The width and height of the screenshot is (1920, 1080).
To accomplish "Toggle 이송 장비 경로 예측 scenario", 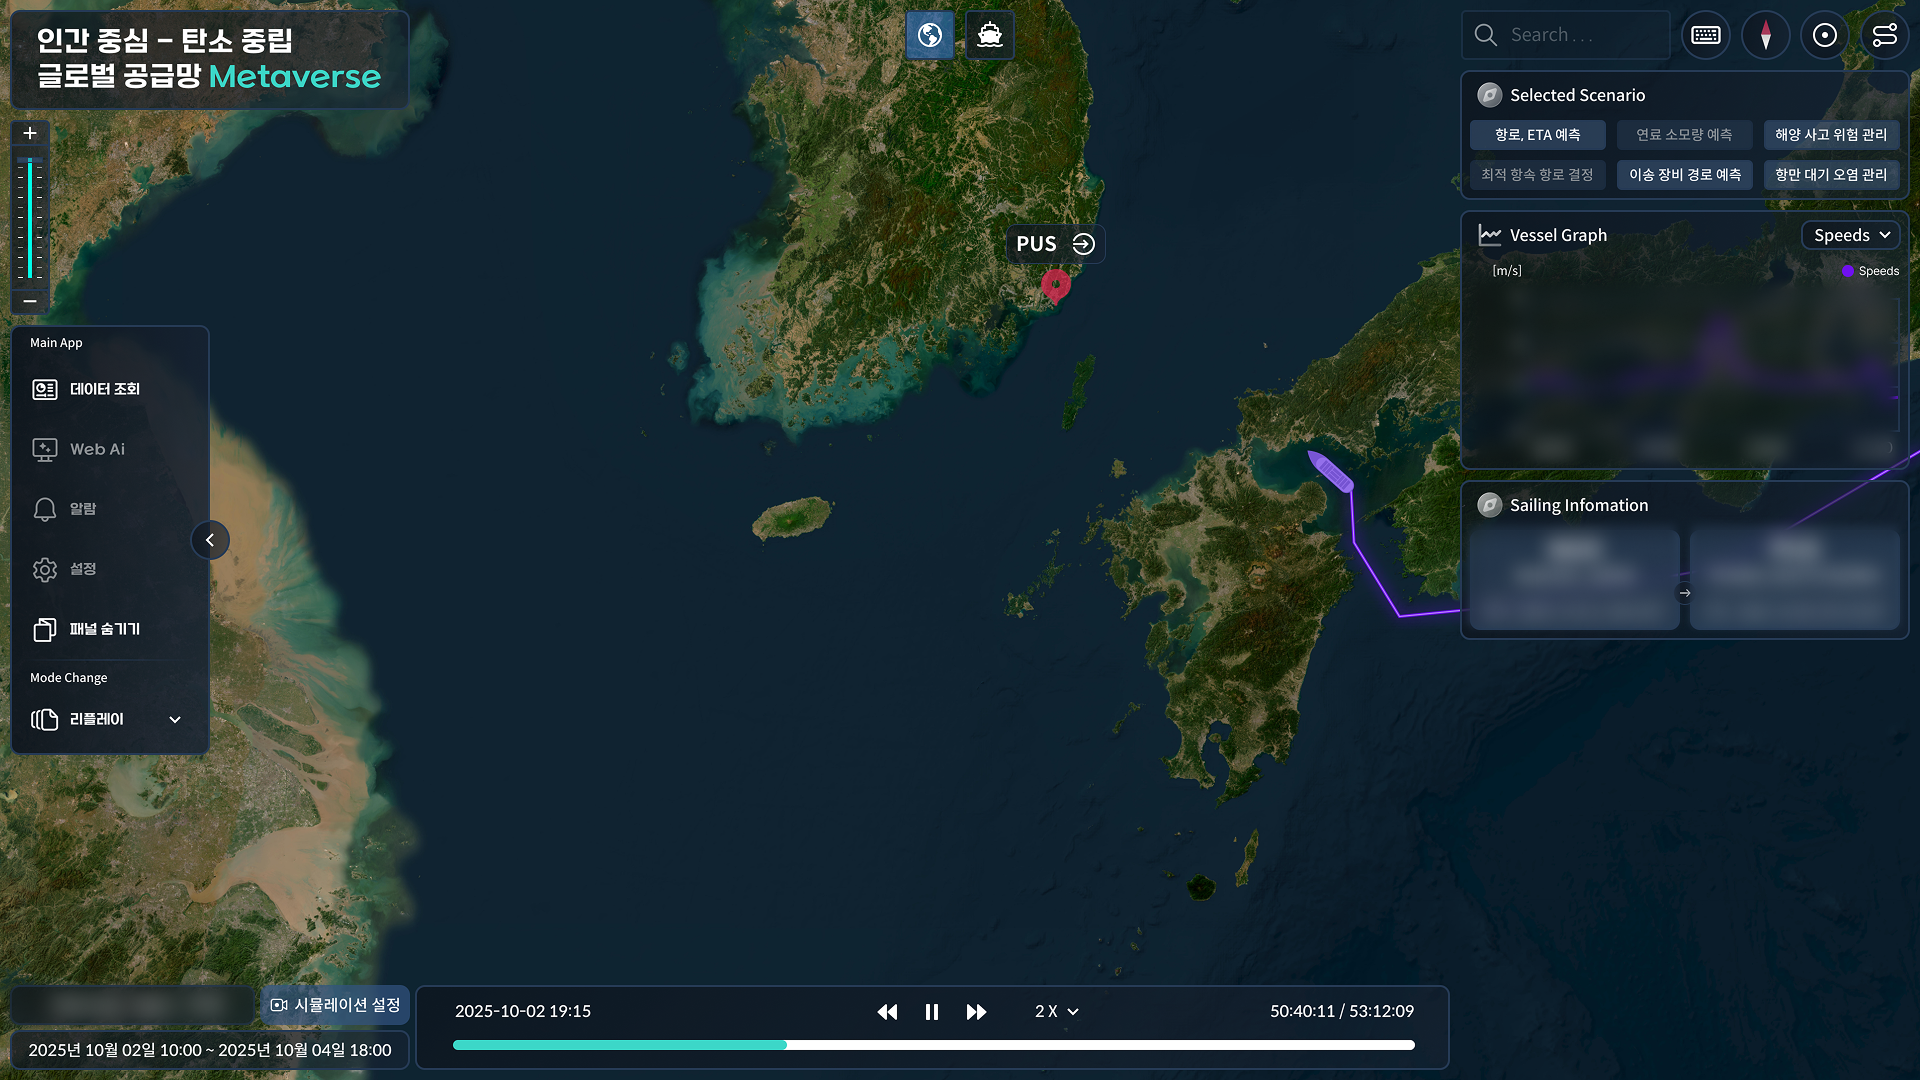I will tap(1685, 175).
